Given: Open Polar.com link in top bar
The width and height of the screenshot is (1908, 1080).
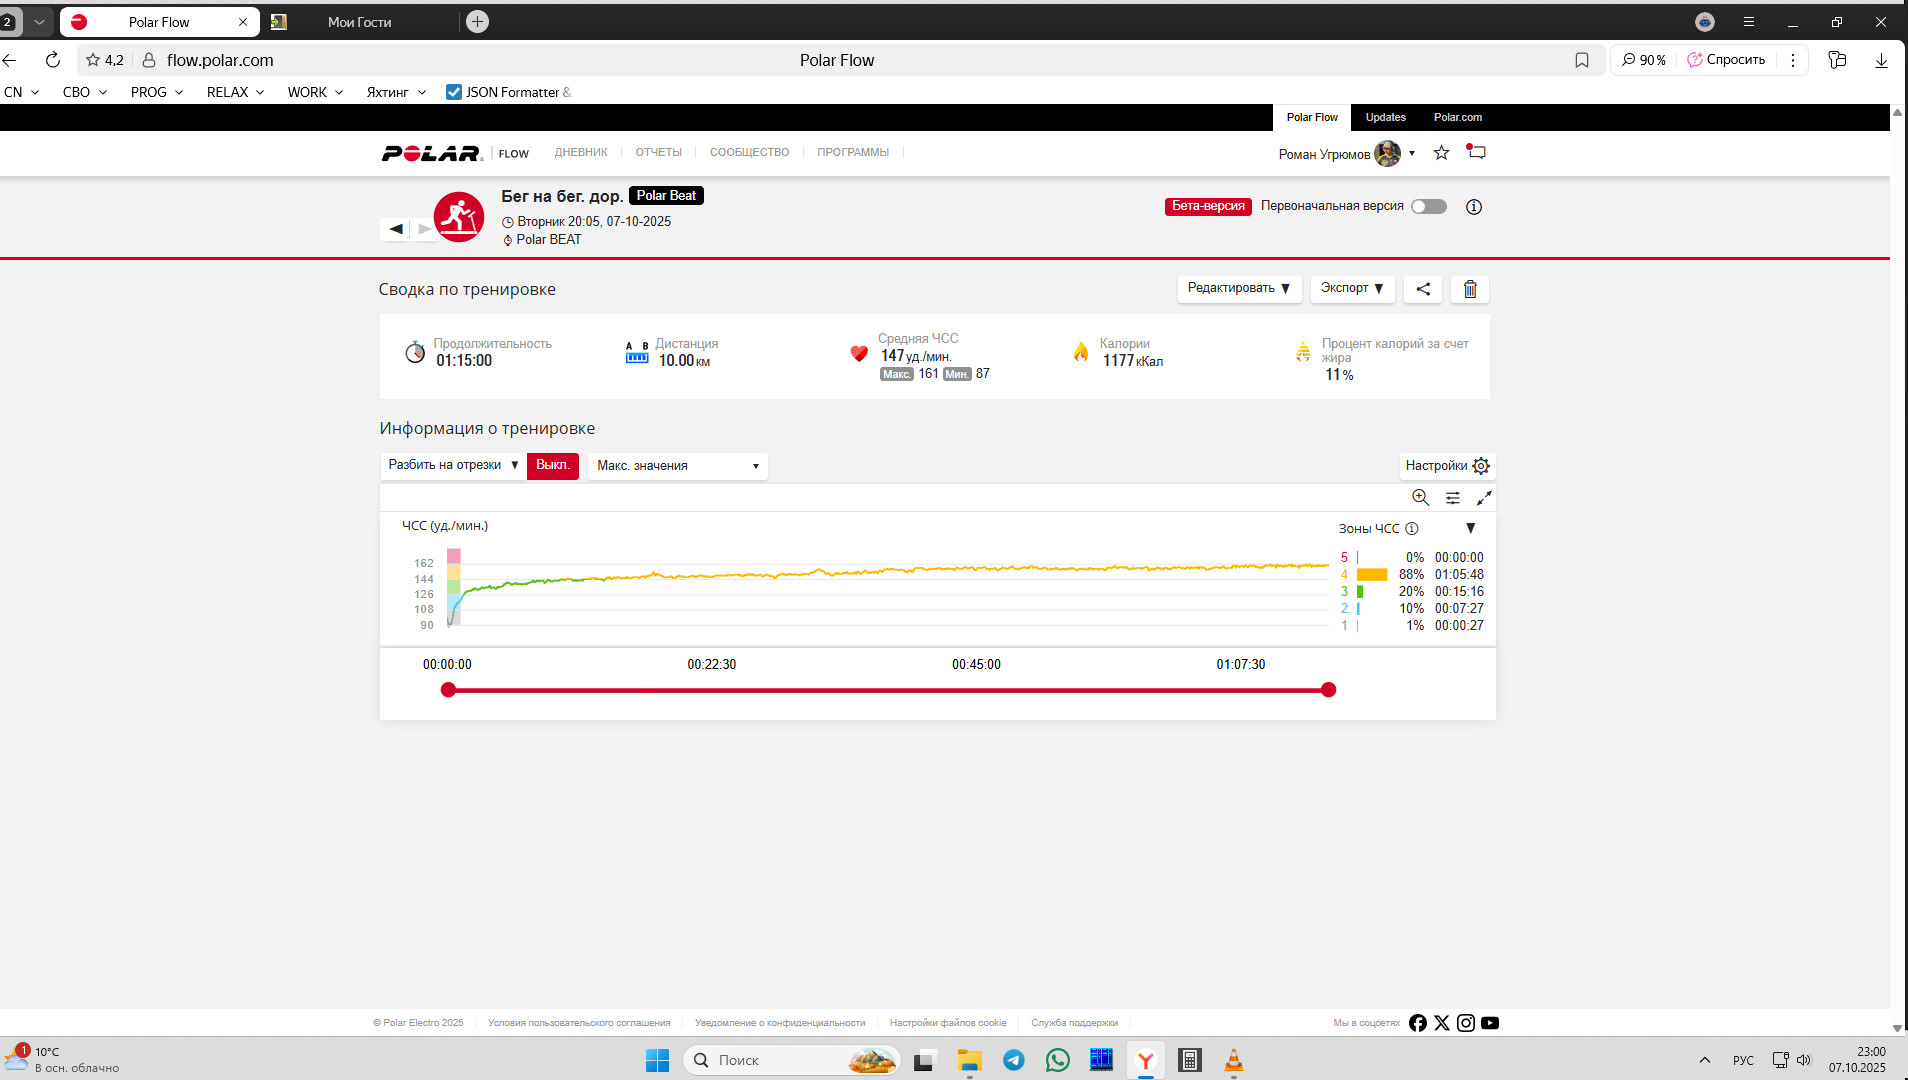Looking at the screenshot, I should [1458, 118].
